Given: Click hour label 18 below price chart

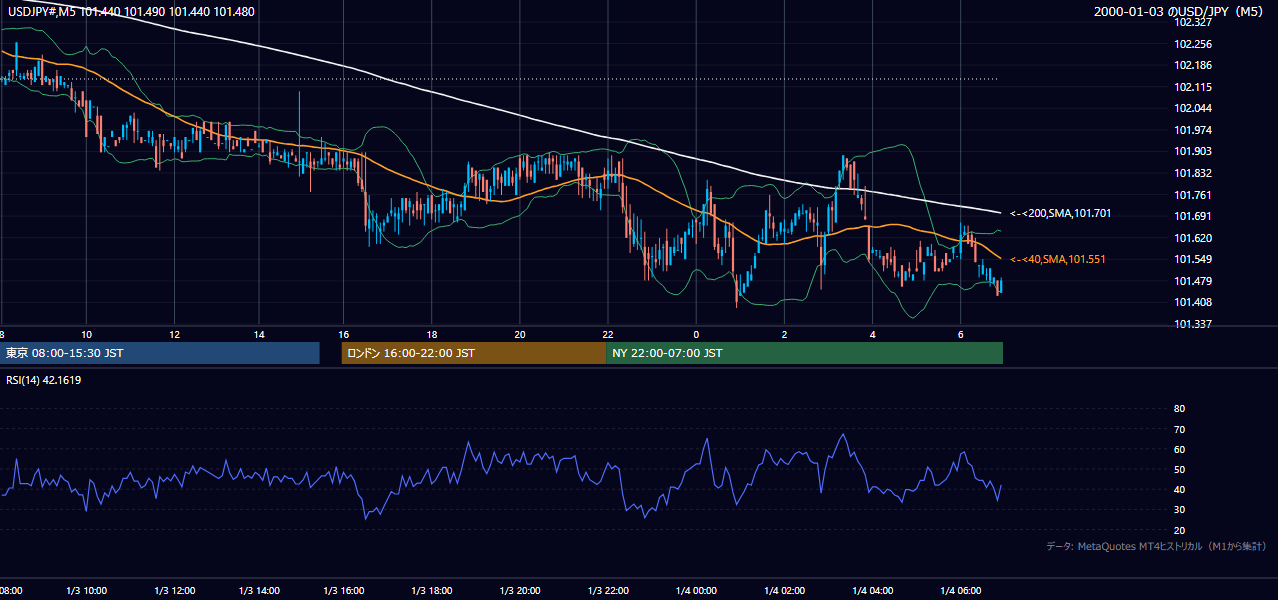Looking at the screenshot, I should point(433,333).
